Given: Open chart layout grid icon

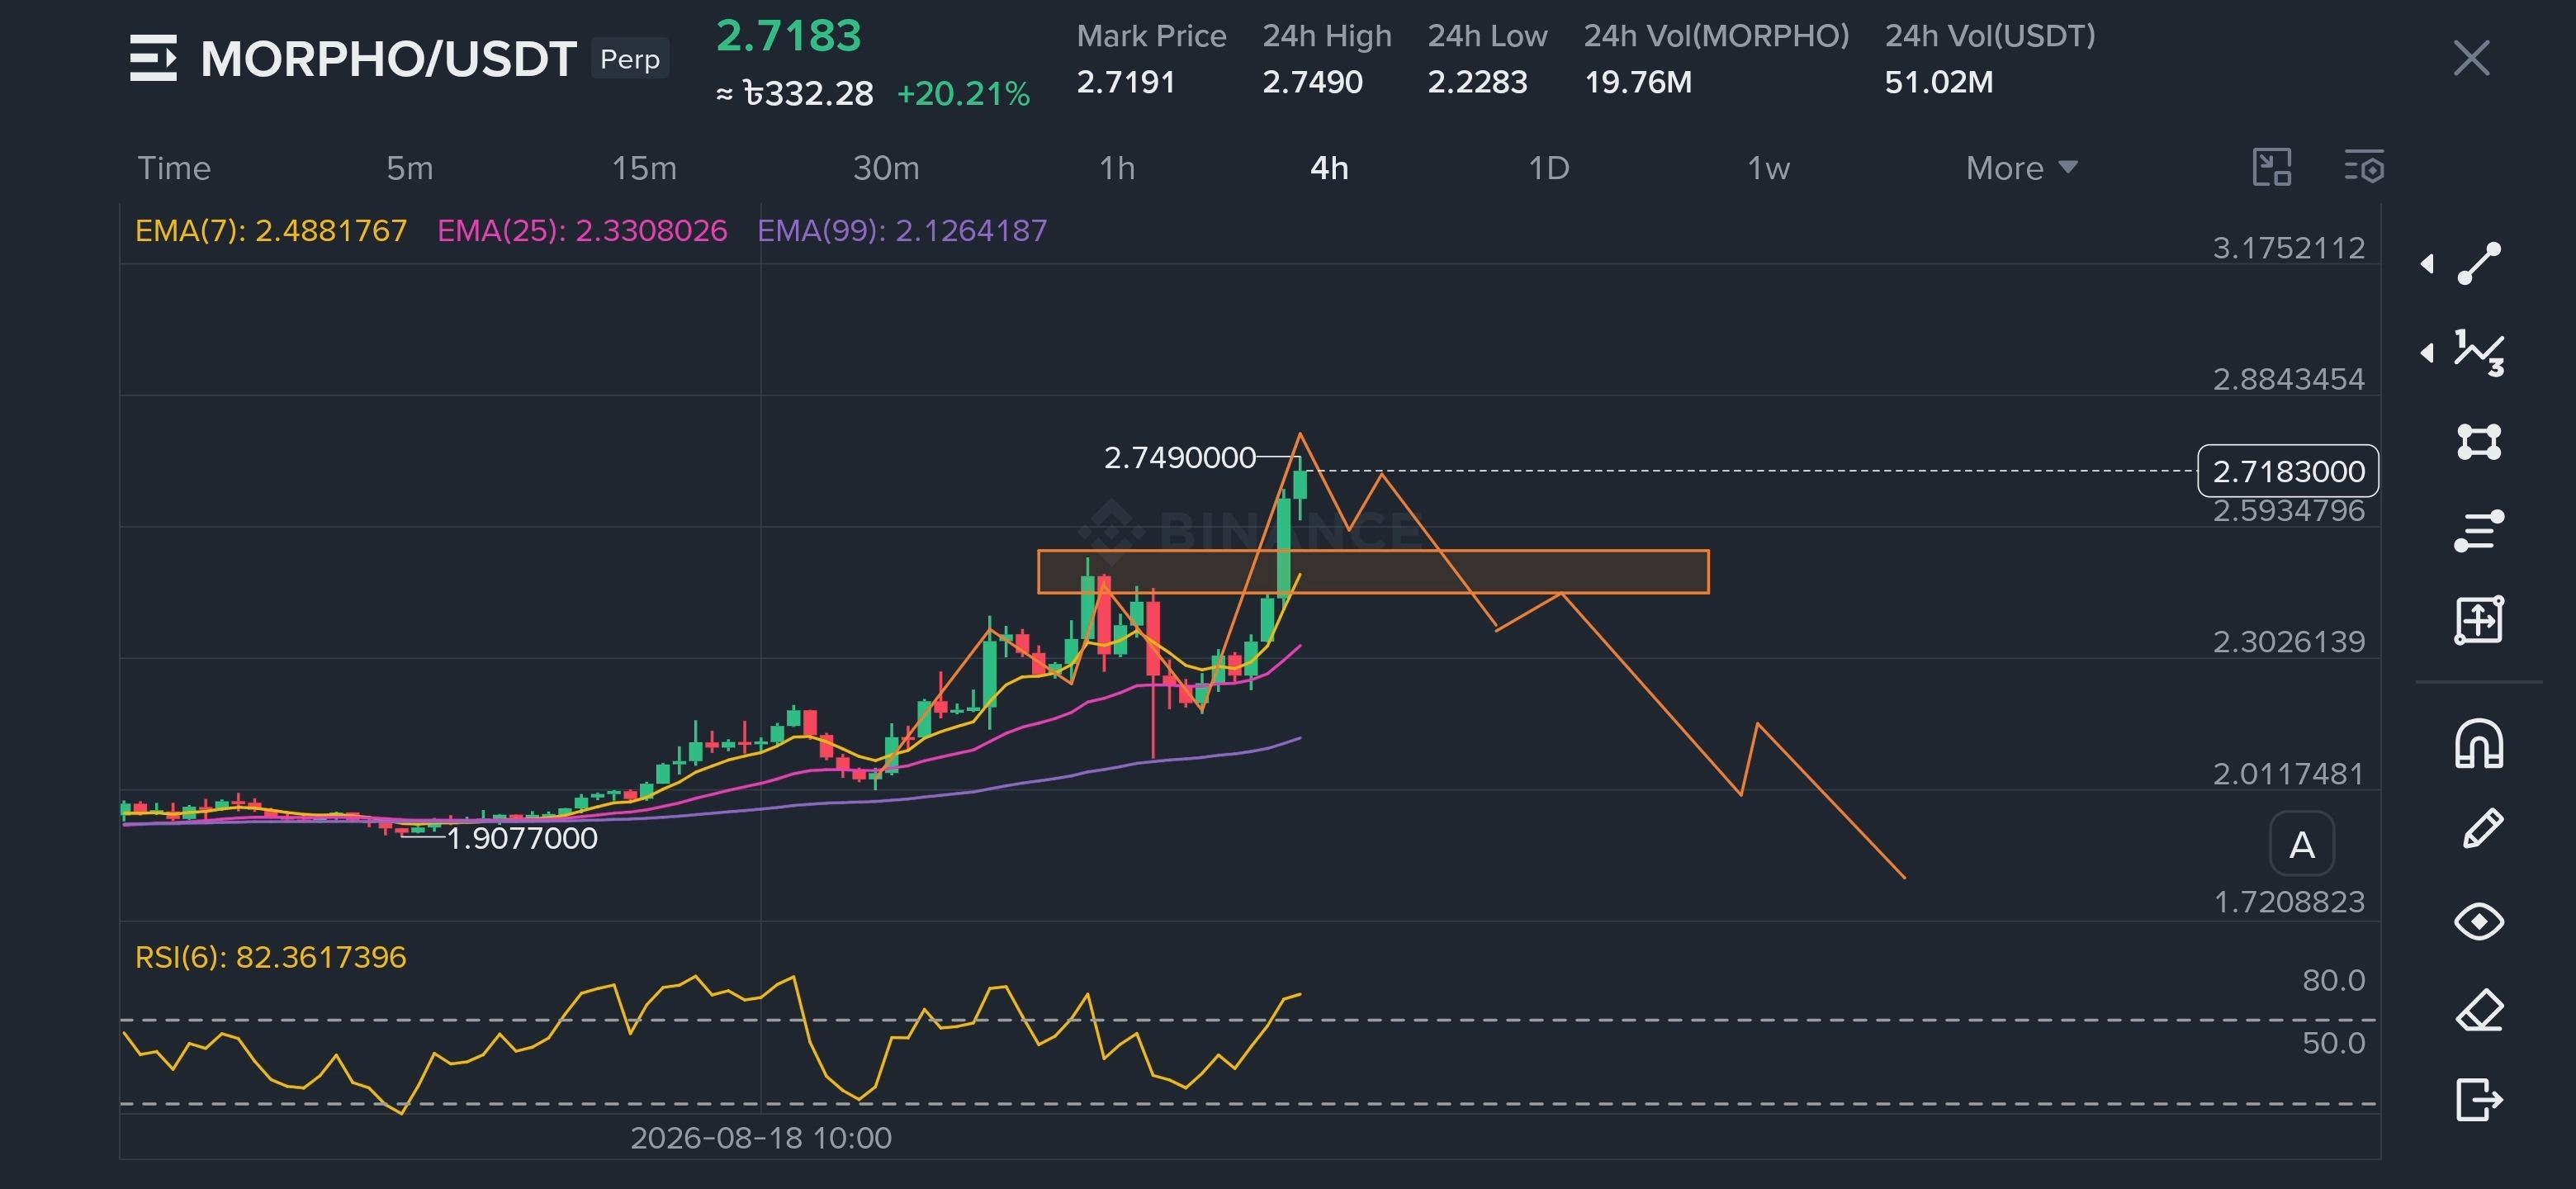Looking at the screenshot, I should click(2272, 168).
